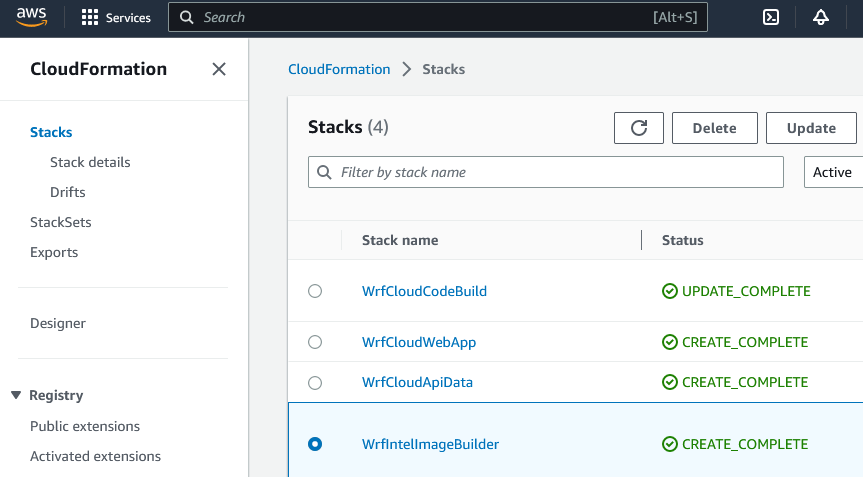863x477 pixels.
Task: Click CREATE_COMPLETE status for WrfCloudWebApp
Action: coord(745,342)
